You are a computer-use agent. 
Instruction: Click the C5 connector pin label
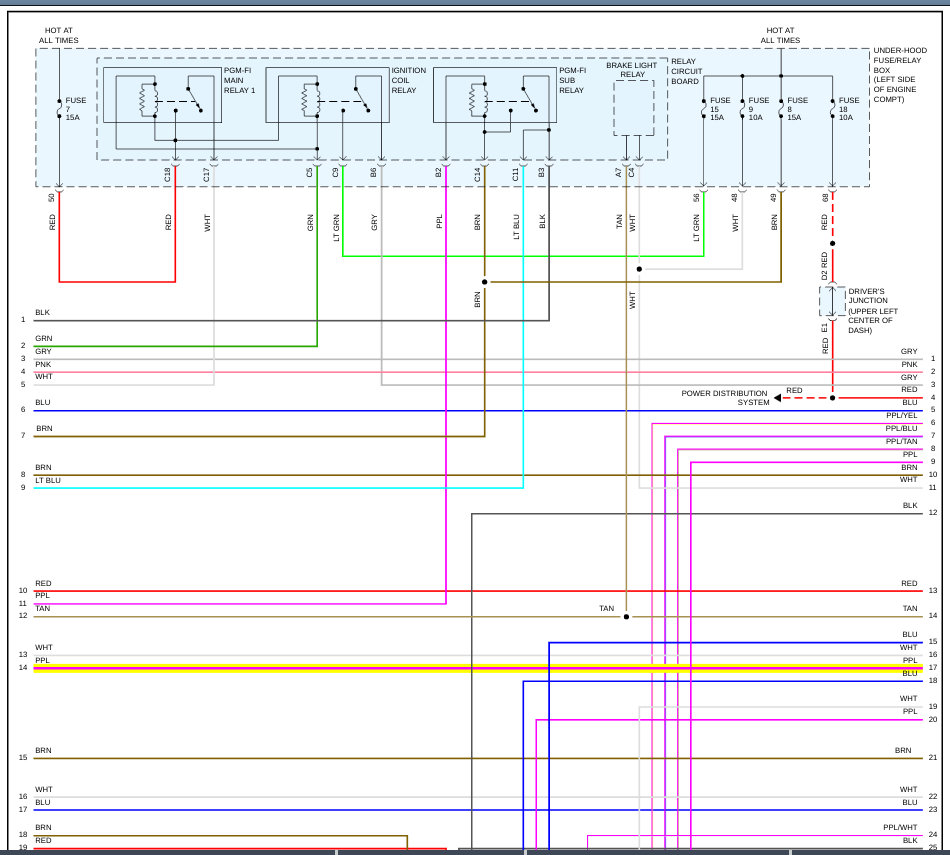tap(310, 173)
